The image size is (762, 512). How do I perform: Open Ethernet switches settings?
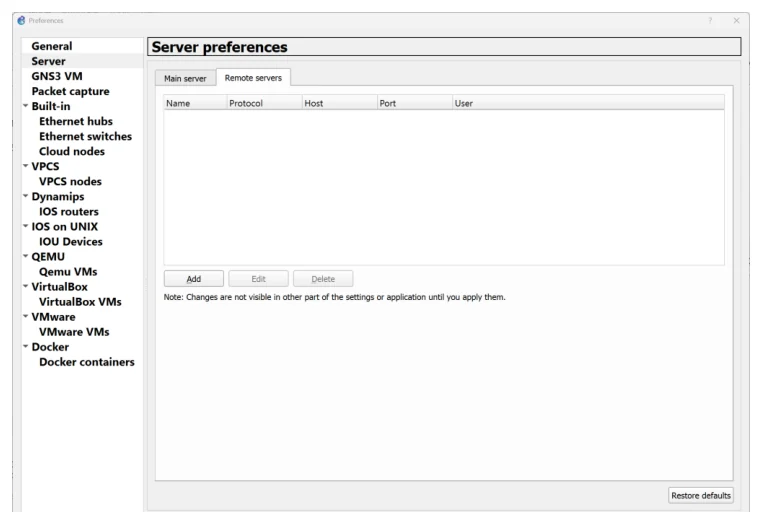coord(86,137)
